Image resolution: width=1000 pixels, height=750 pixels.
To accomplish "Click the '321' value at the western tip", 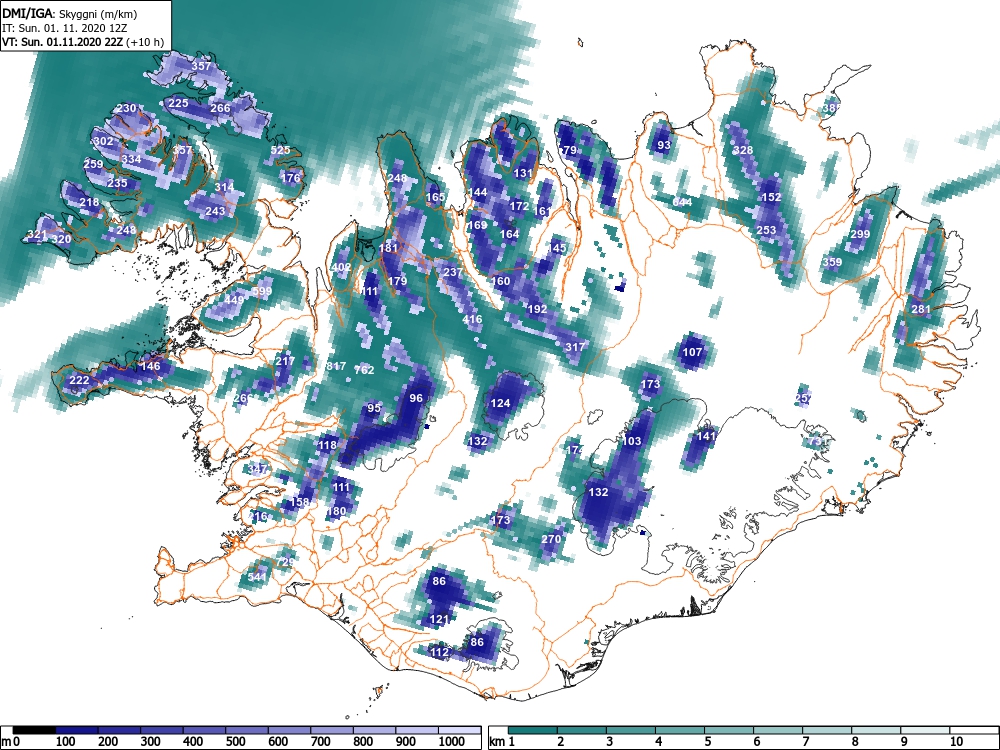I will tap(37, 235).
